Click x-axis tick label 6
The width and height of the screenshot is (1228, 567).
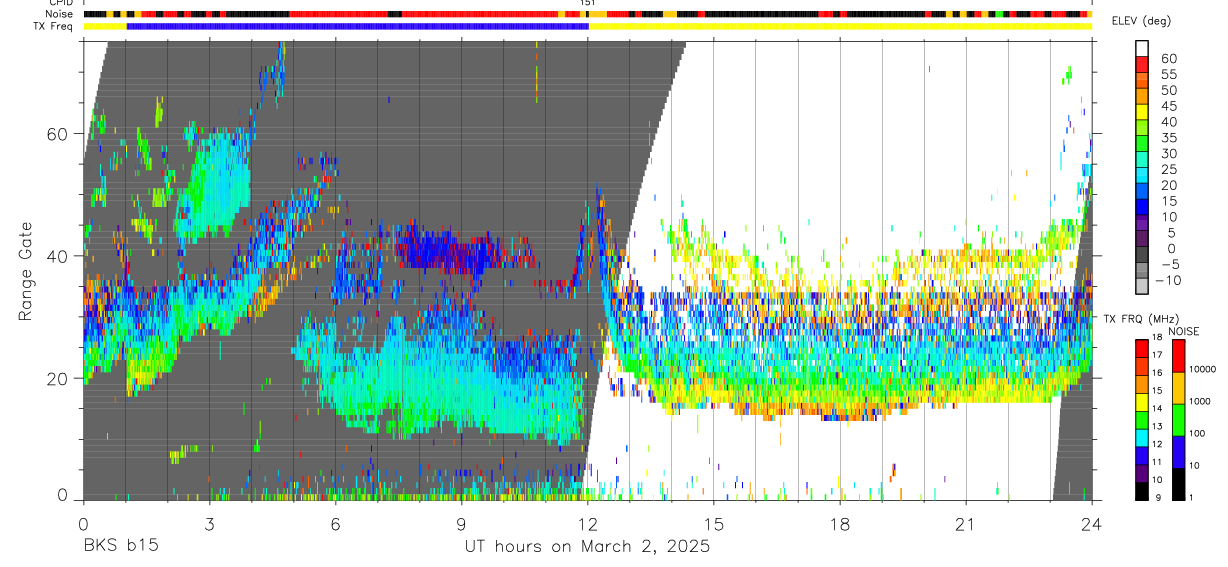(x=335, y=524)
